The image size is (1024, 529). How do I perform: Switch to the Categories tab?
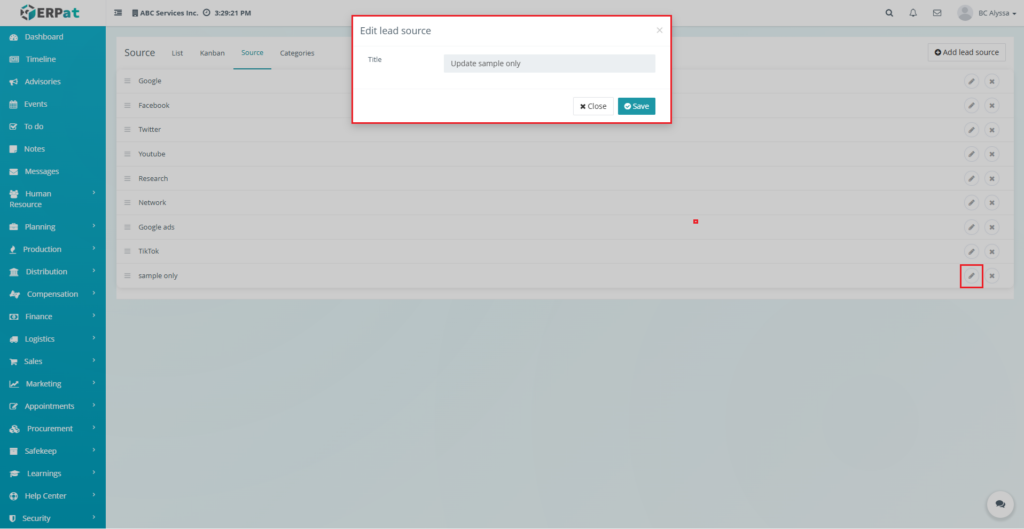coord(297,53)
